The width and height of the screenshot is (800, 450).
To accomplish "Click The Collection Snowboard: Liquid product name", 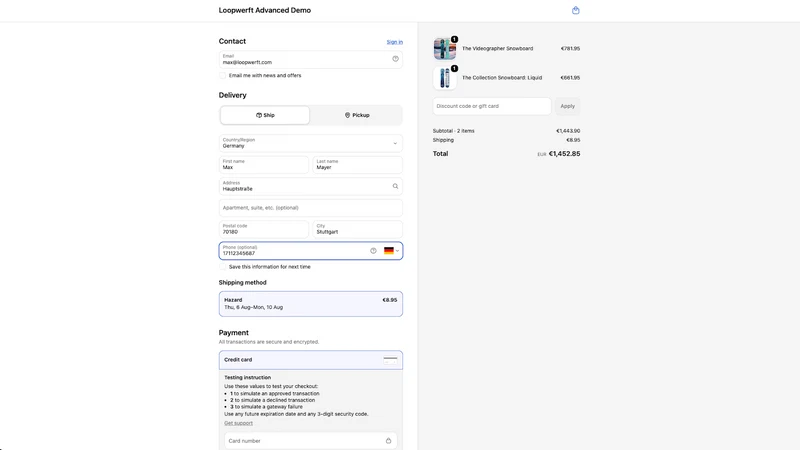I will (x=502, y=78).
